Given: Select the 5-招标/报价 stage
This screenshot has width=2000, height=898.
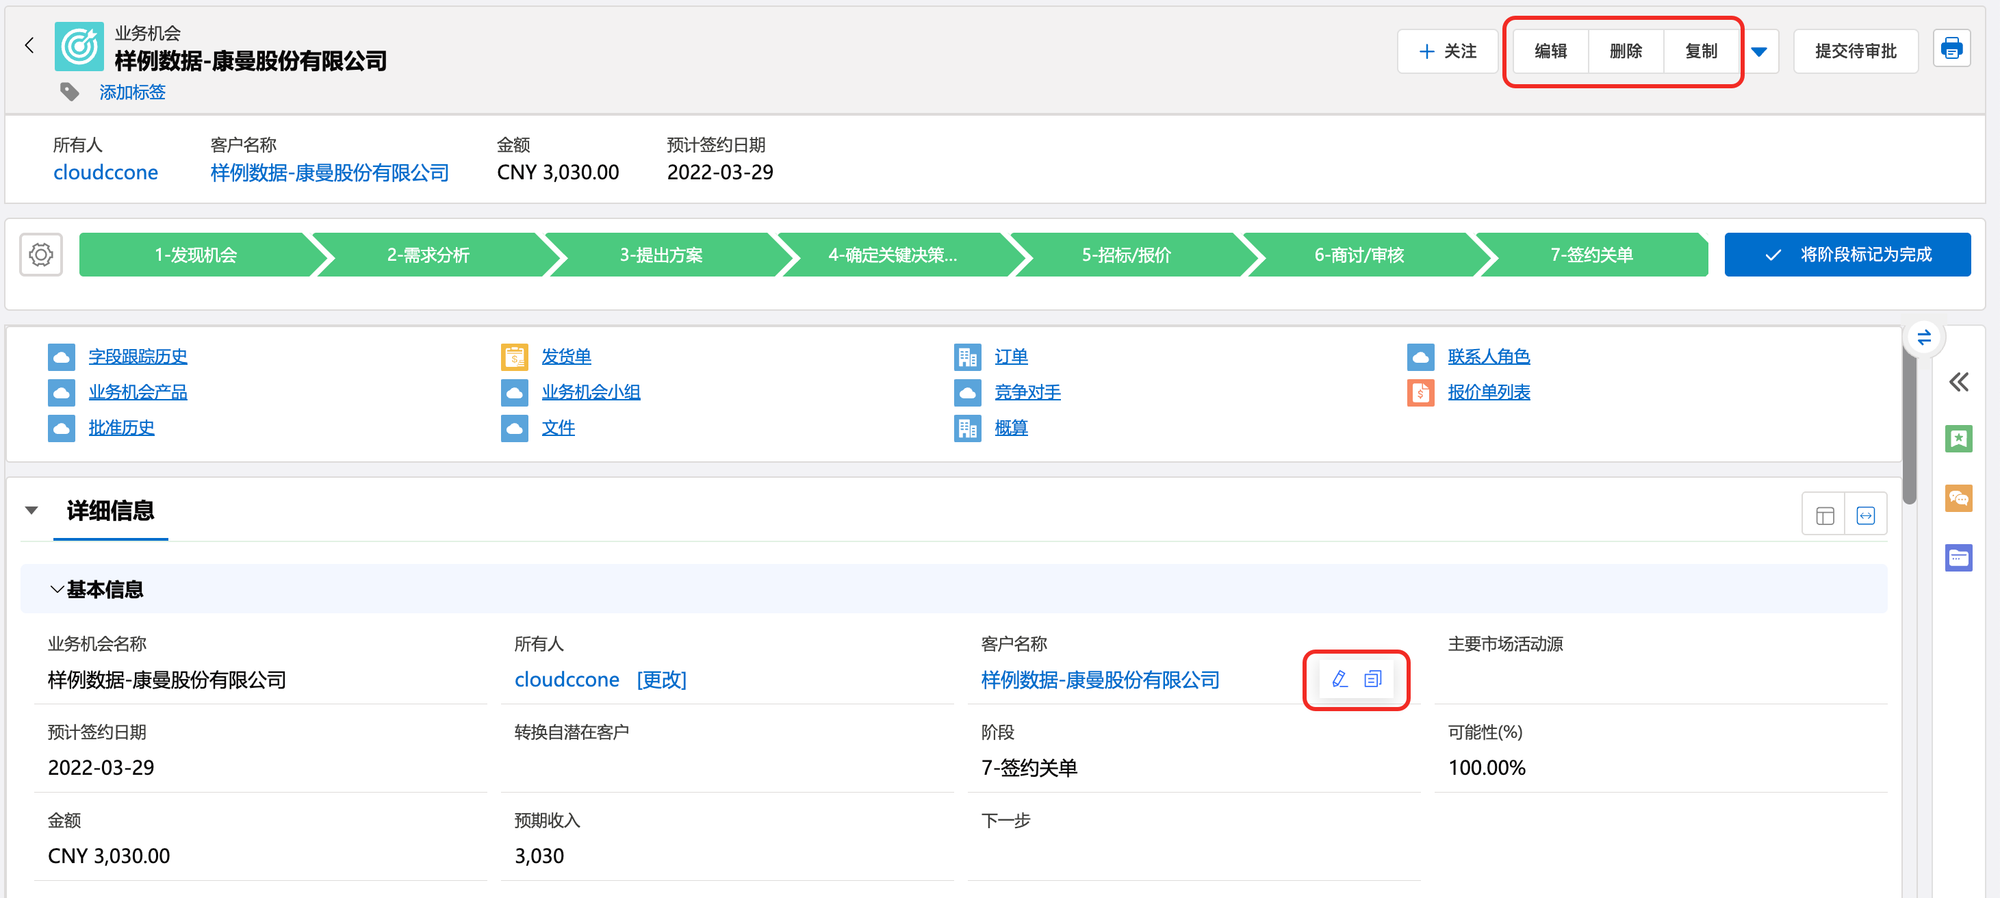Looking at the screenshot, I should (x=1126, y=255).
